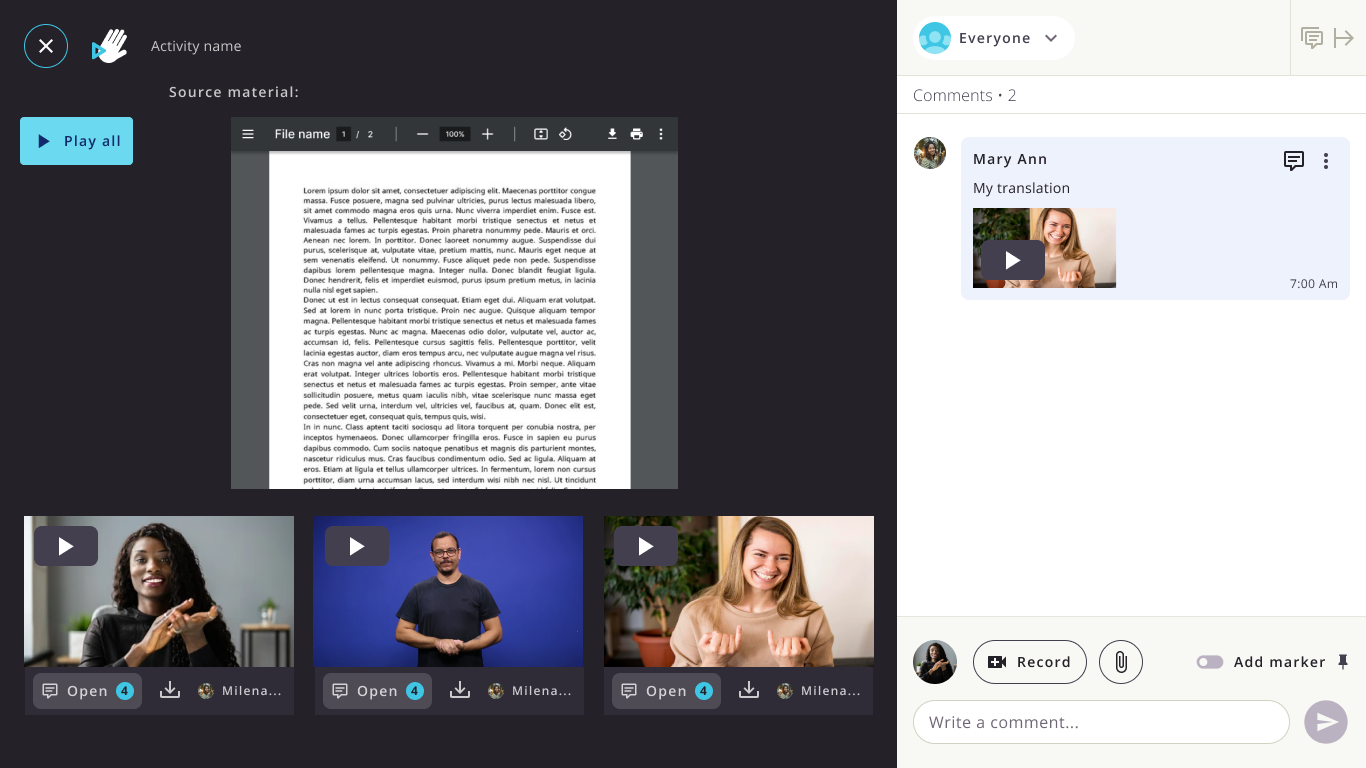Viewport: 1366px width, 768px height.
Task: Collapse the comments side panel
Action: click(1344, 38)
